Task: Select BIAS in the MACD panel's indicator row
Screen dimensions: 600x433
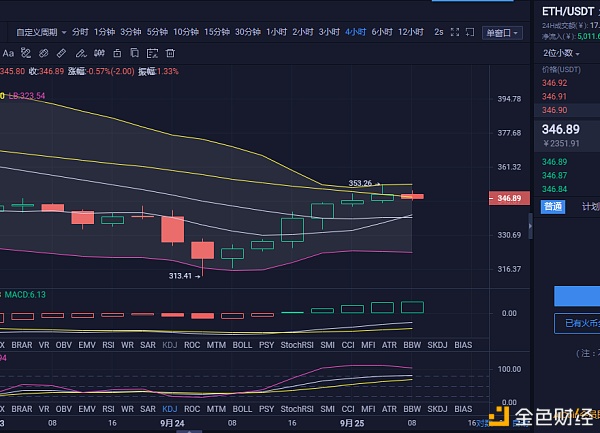Action: [463, 345]
